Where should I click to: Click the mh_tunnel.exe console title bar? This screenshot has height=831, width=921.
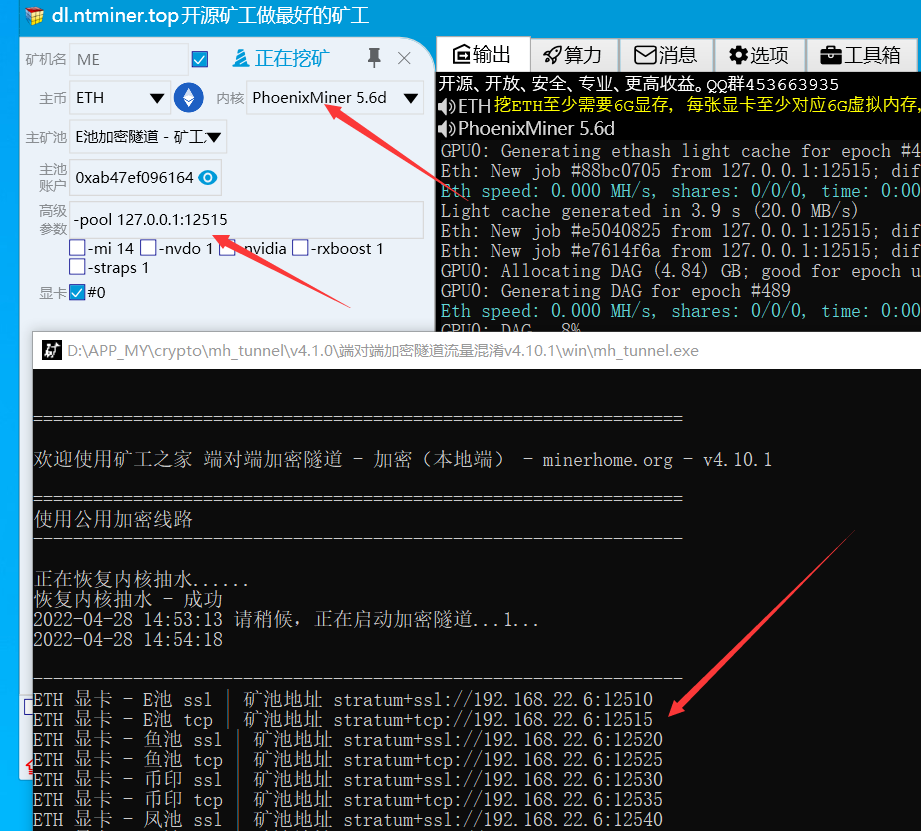point(477,351)
